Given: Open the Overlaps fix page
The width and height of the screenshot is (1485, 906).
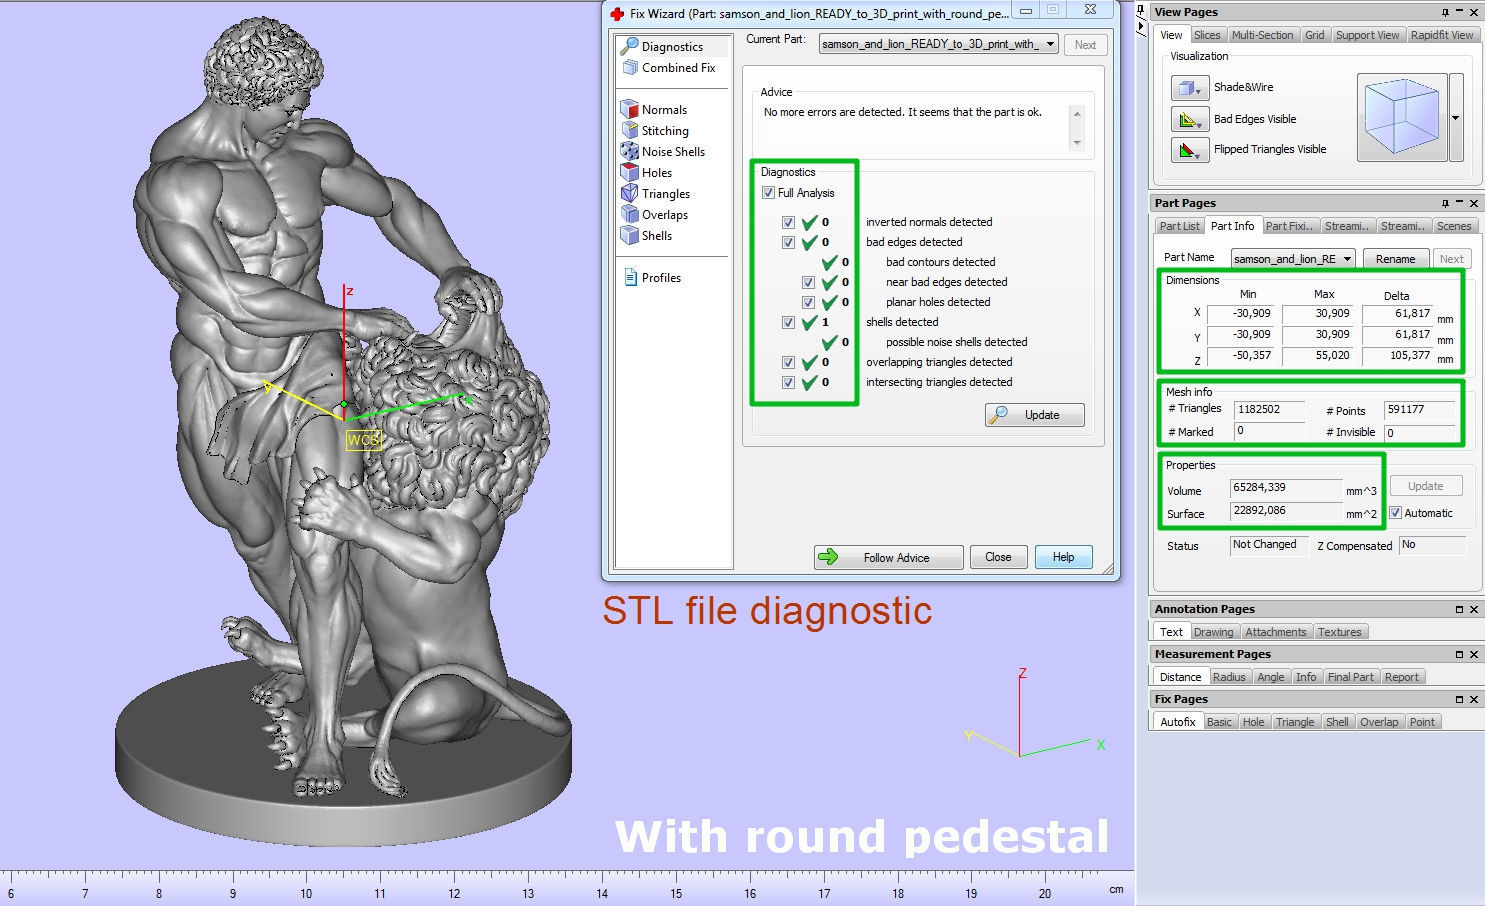Looking at the screenshot, I should [655, 215].
